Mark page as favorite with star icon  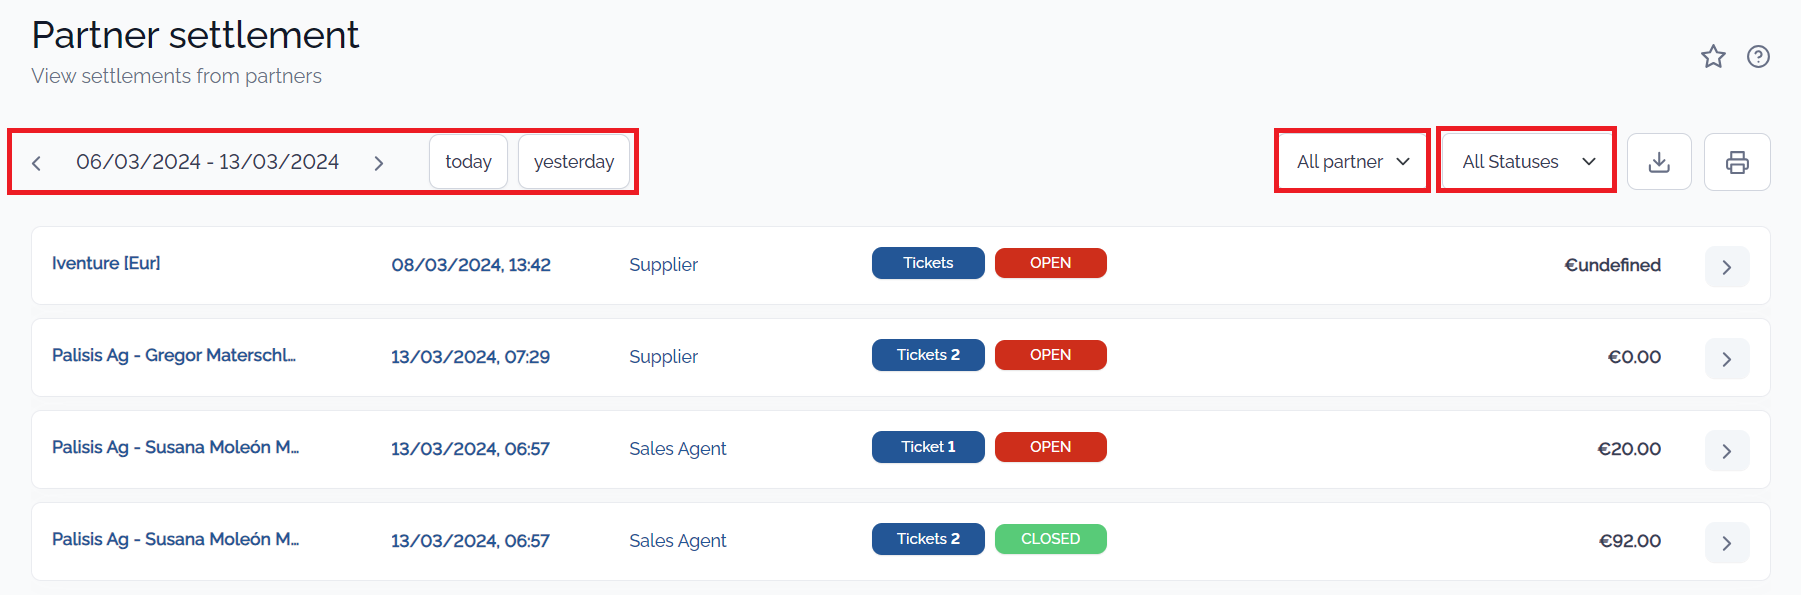tap(1713, 57)
